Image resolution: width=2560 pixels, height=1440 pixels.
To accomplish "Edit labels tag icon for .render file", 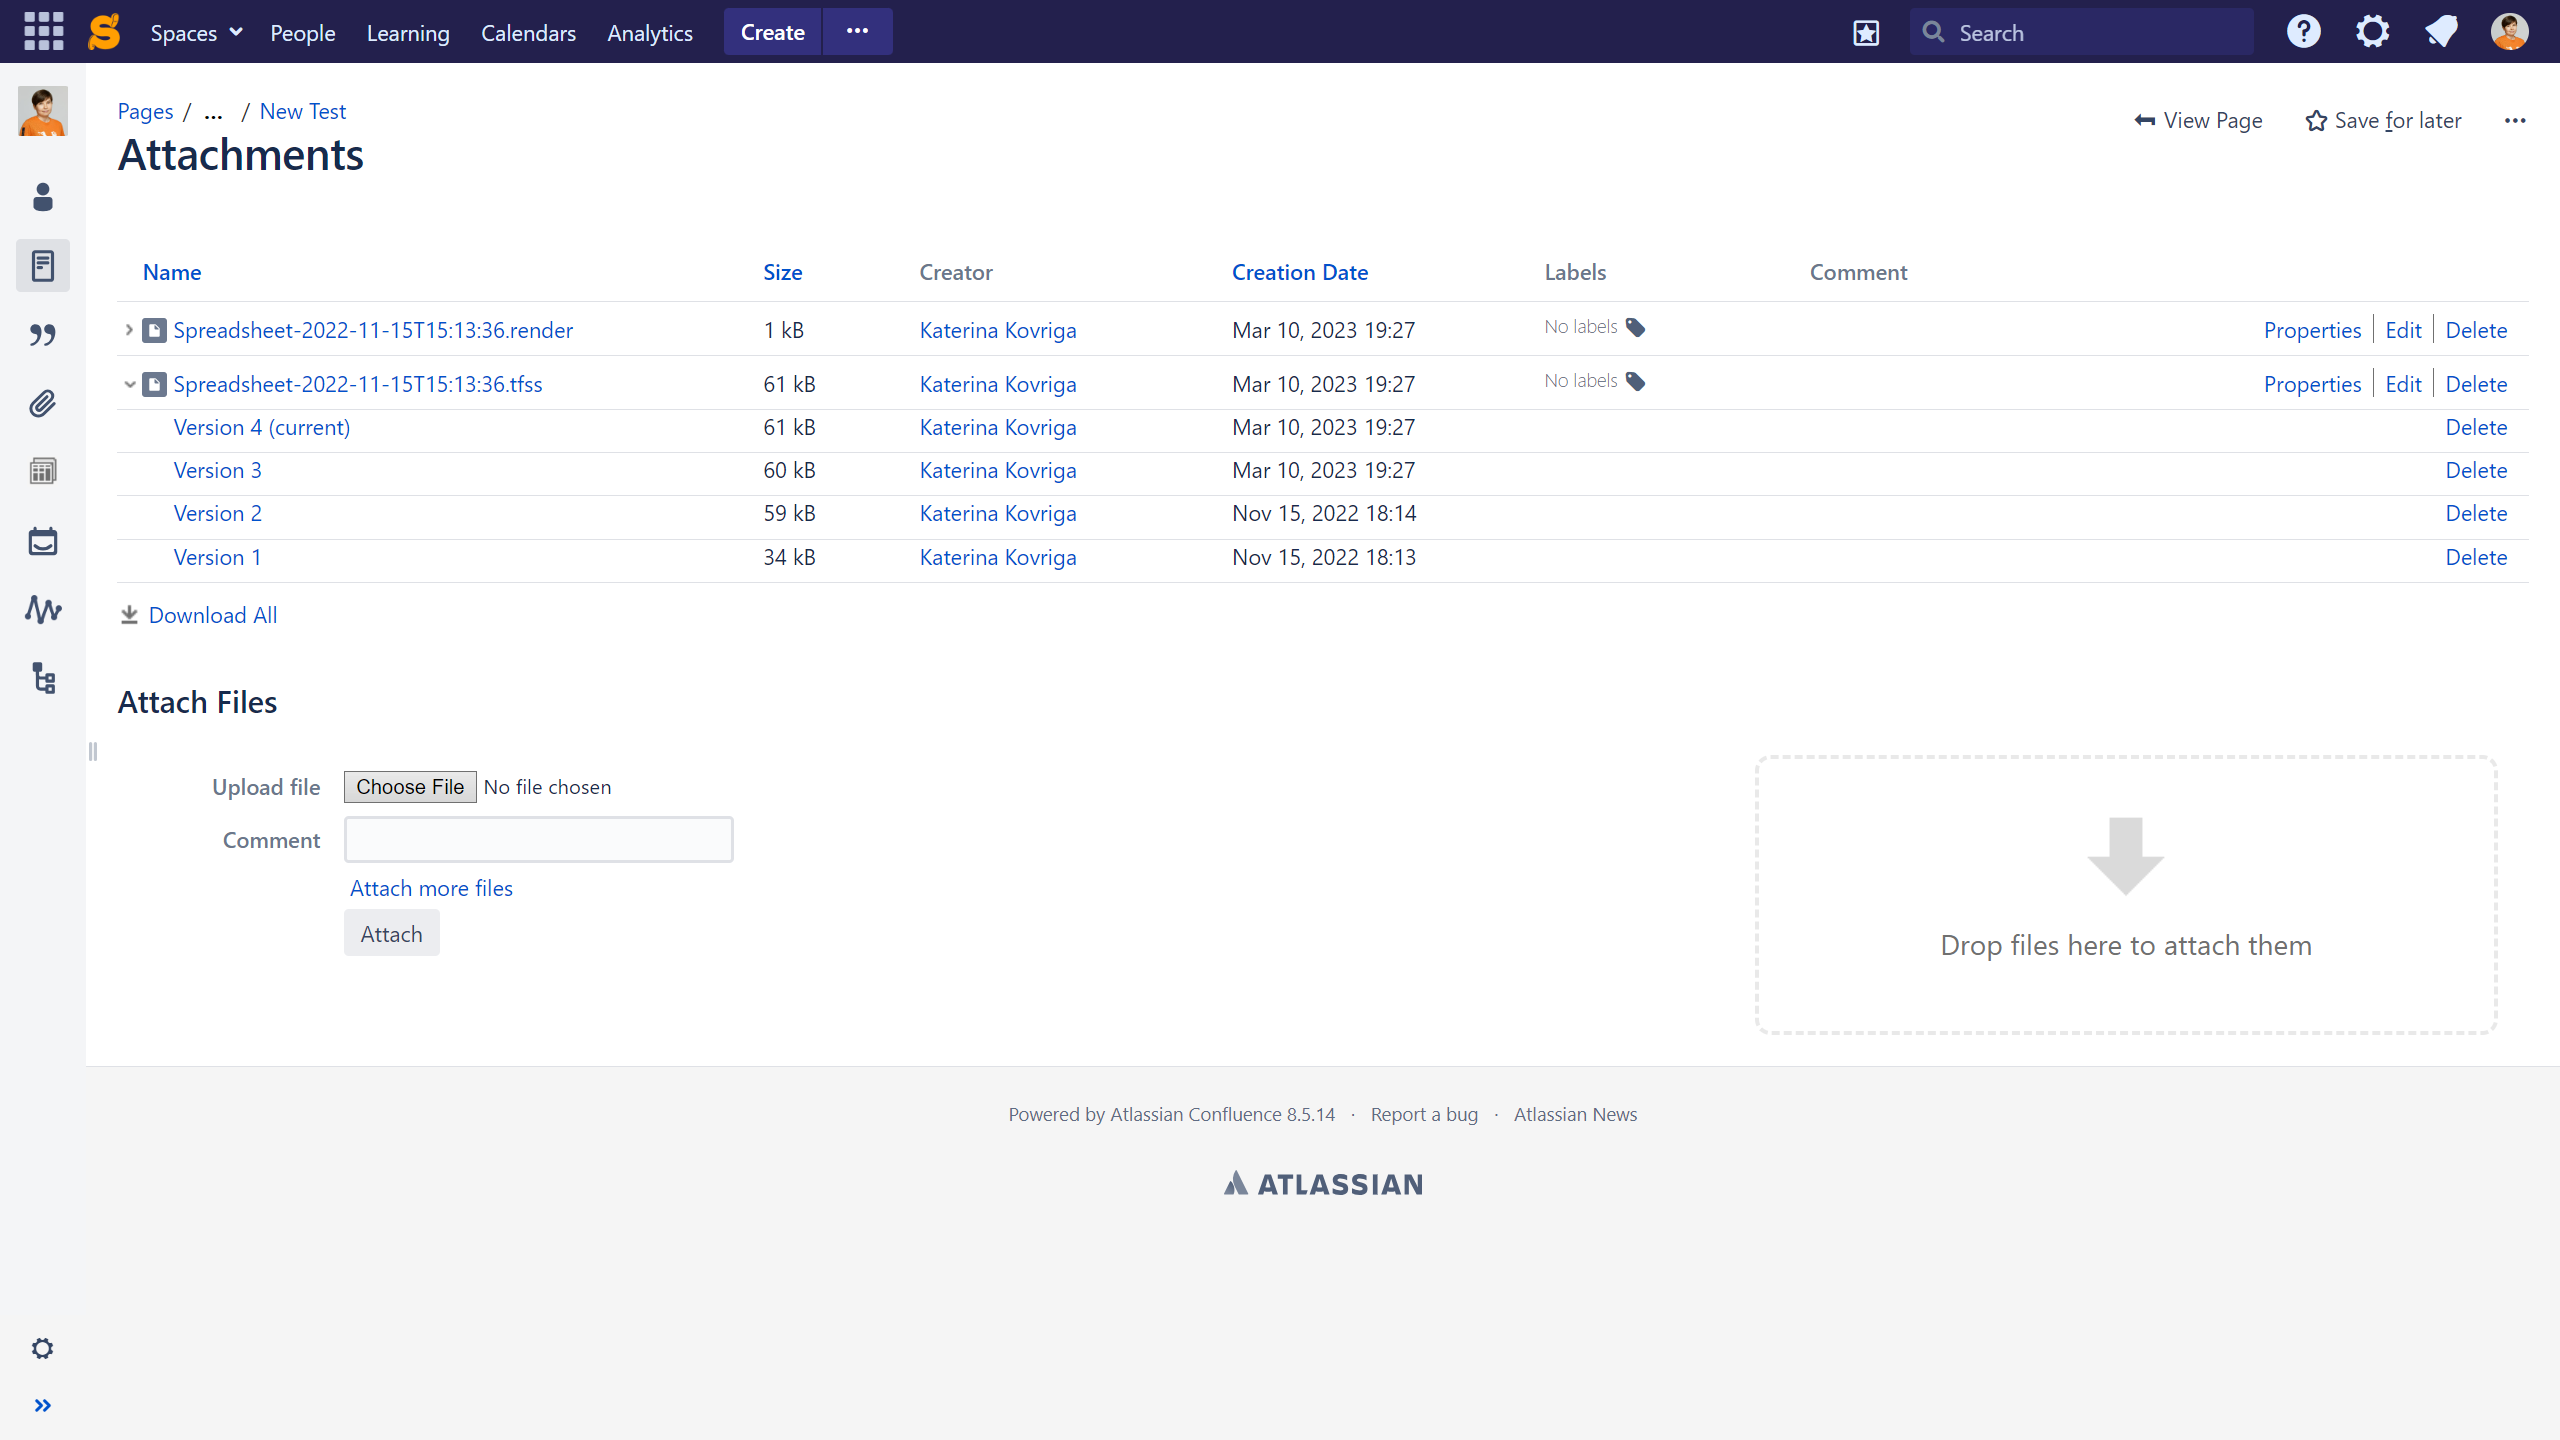I will [1636, 328].
